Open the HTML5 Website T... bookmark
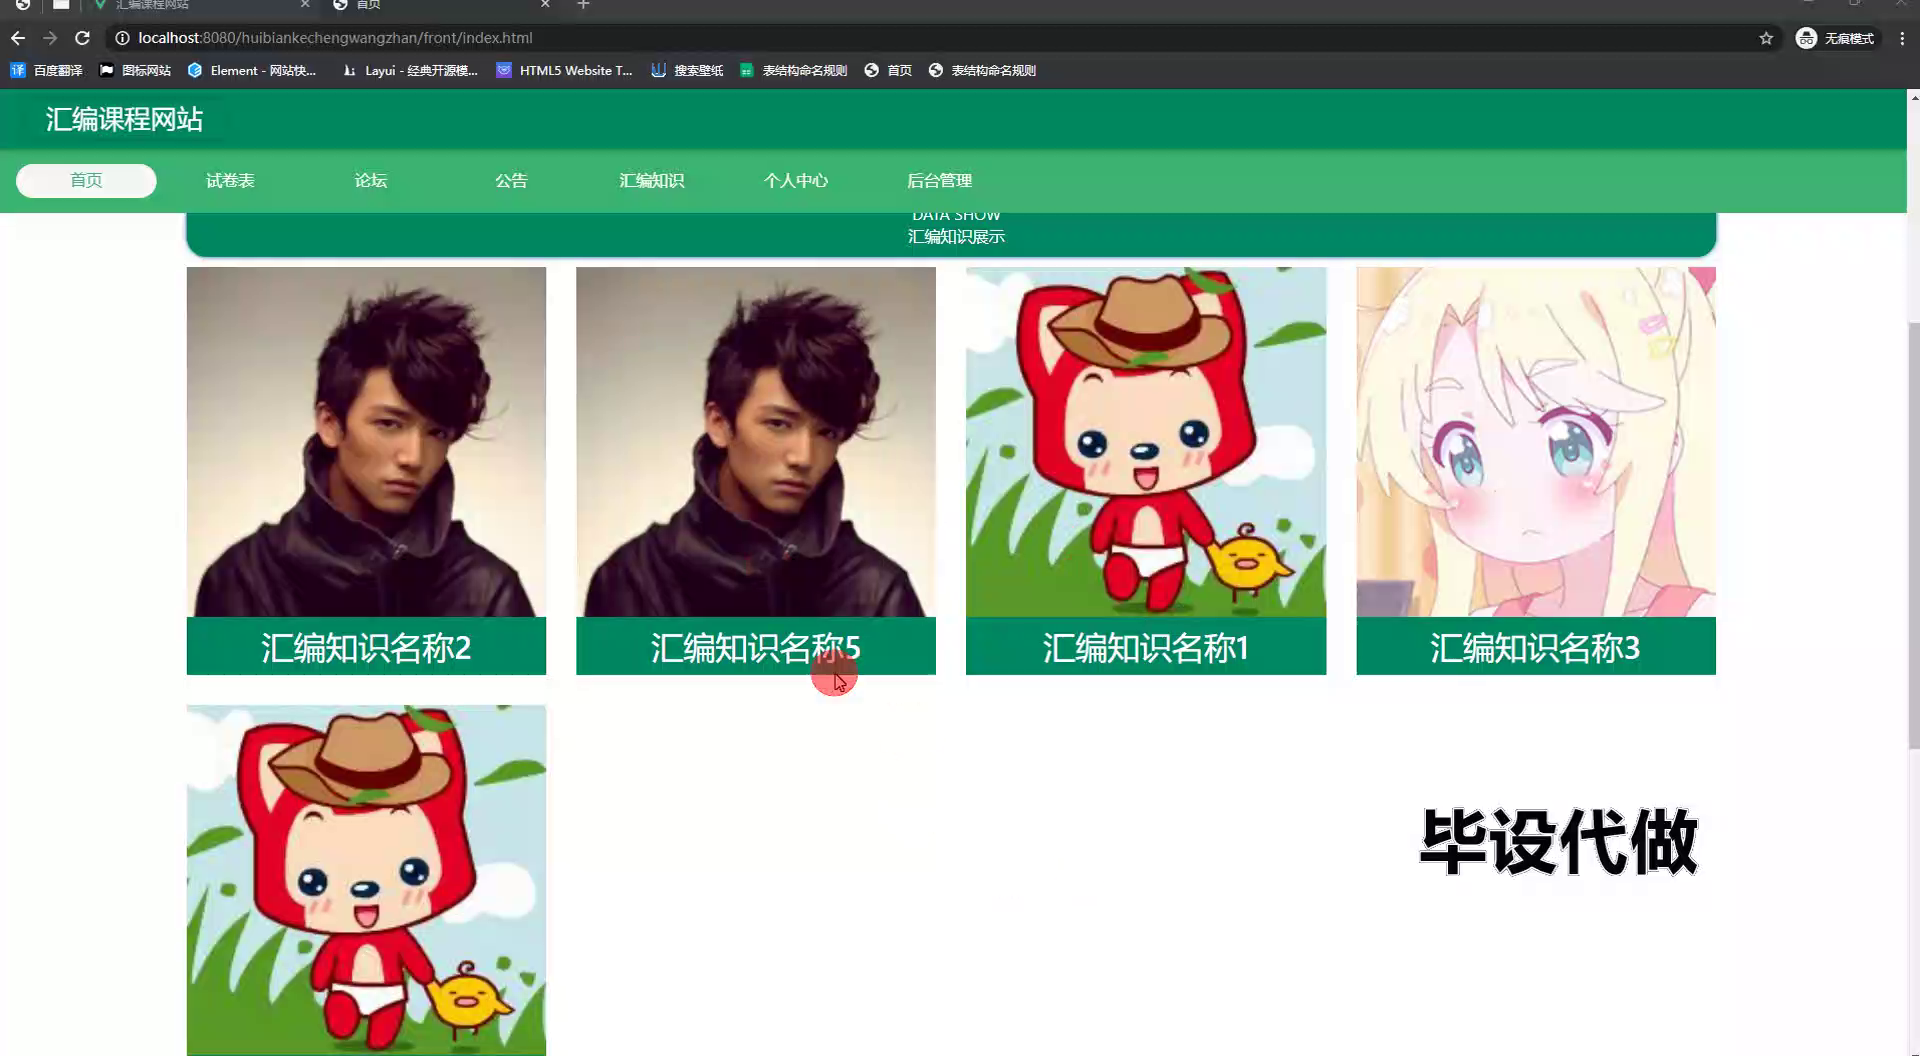 click(x=565, y=70)
